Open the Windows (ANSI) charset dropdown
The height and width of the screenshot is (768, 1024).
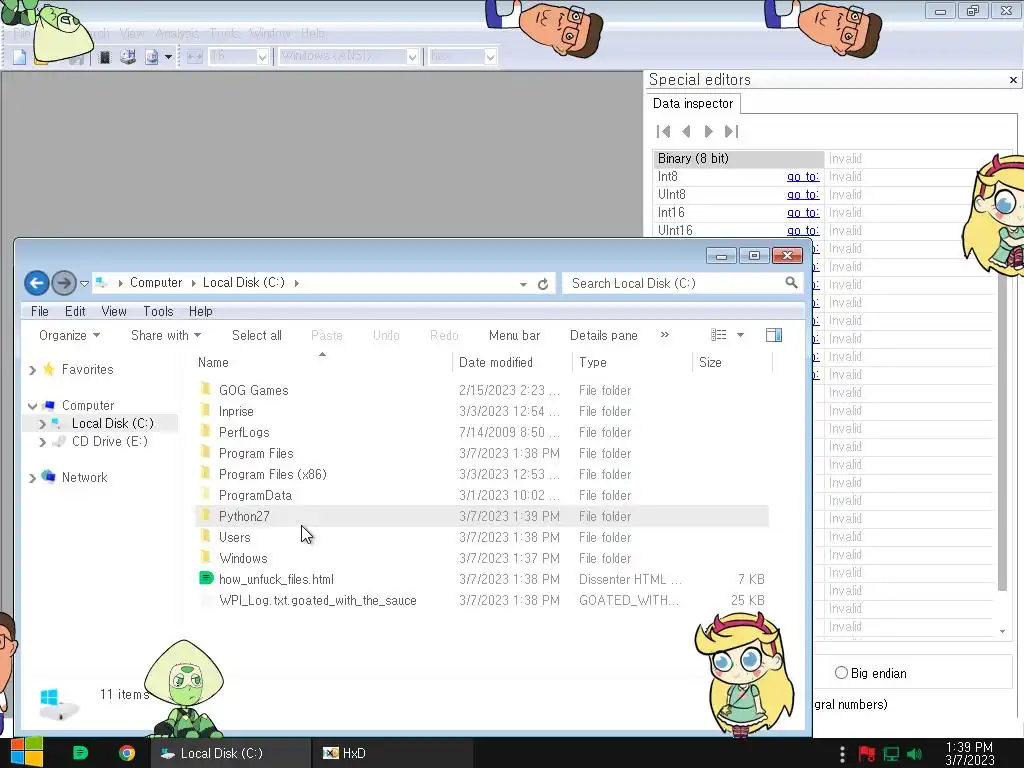[412, 57]
